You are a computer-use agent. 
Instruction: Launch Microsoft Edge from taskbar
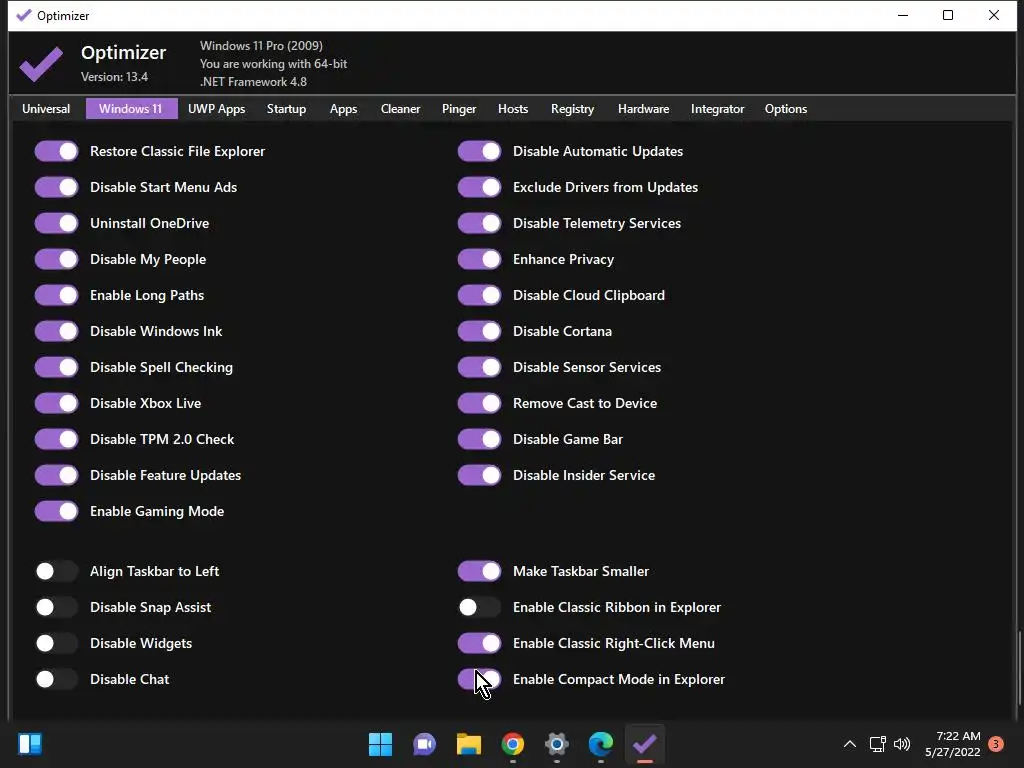tap(600, 744)
